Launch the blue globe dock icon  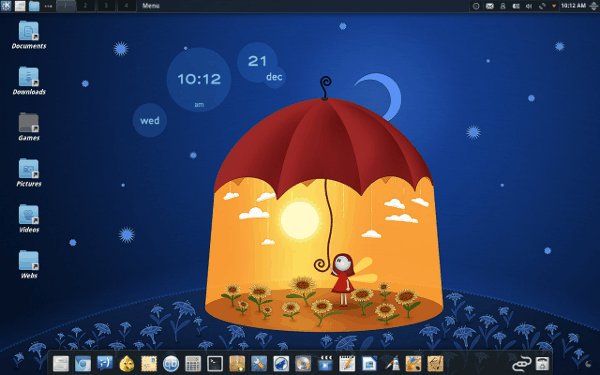pyautogui.click(x=281, y=364)
